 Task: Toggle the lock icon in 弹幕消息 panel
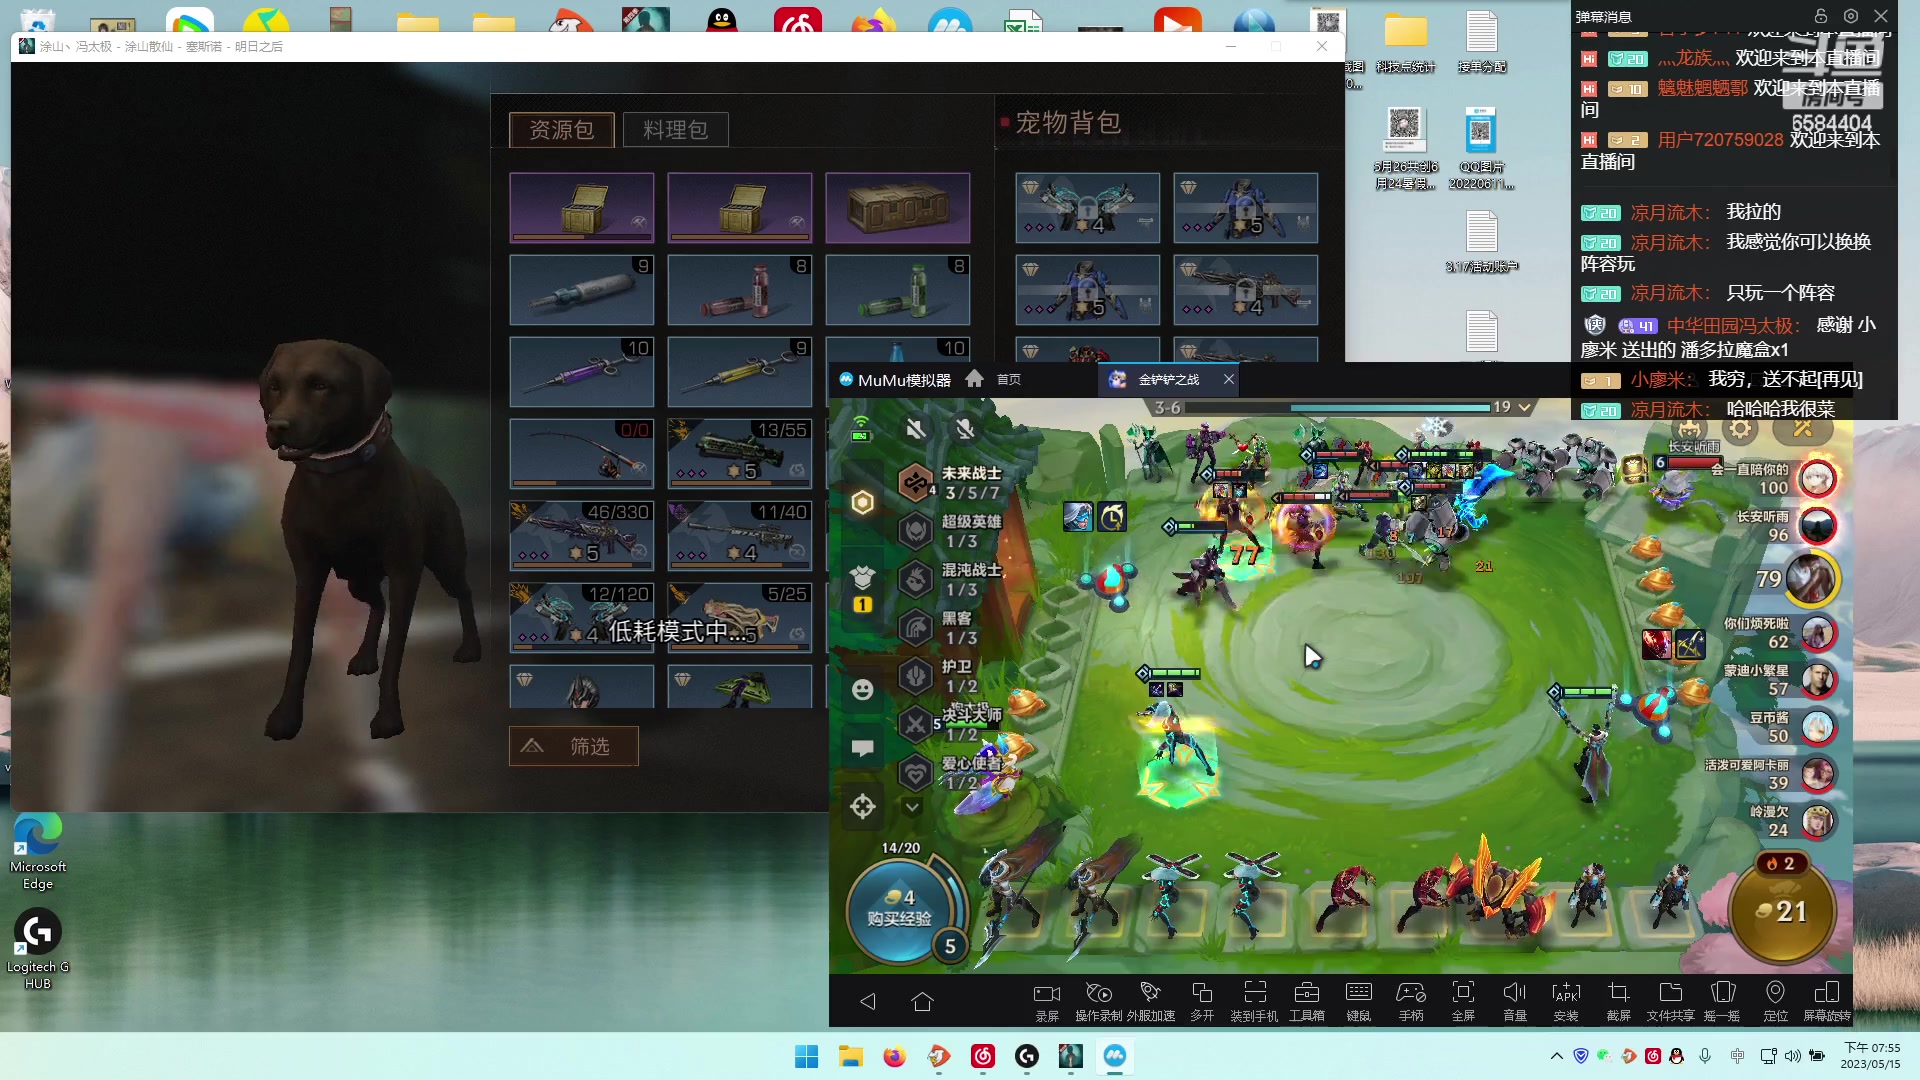click(x=1820, y=16)
